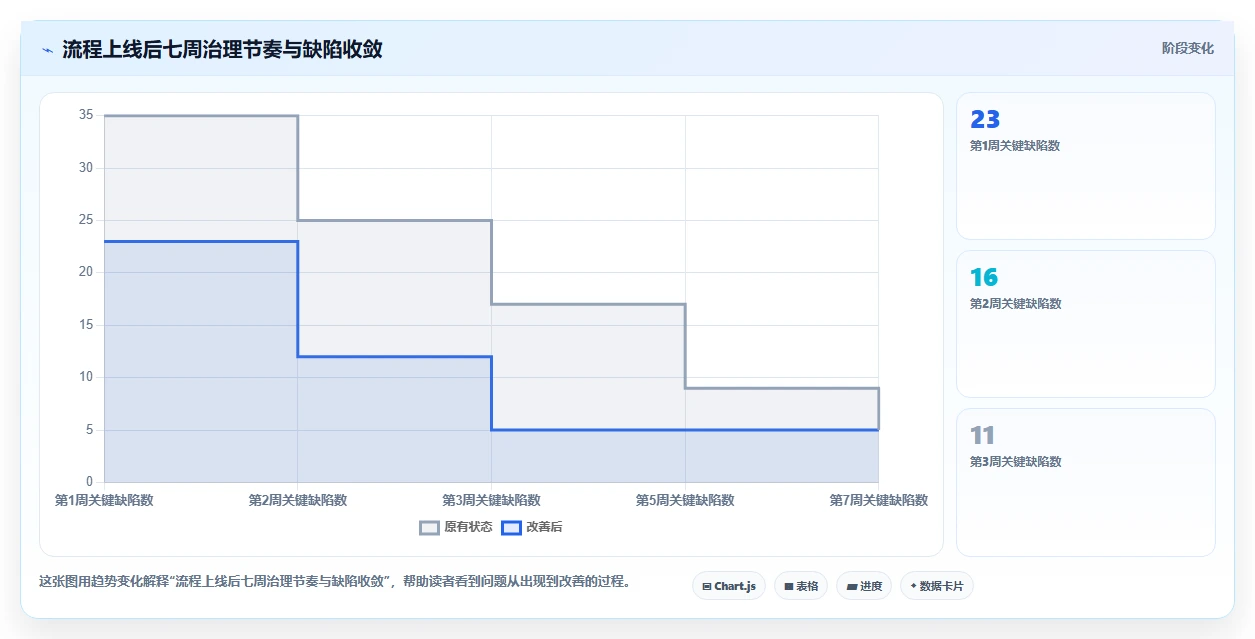Open the 第1周关键缺陷数 card showing 23
This screenshot has width=1255, height=639.
tap(1086, 166)
